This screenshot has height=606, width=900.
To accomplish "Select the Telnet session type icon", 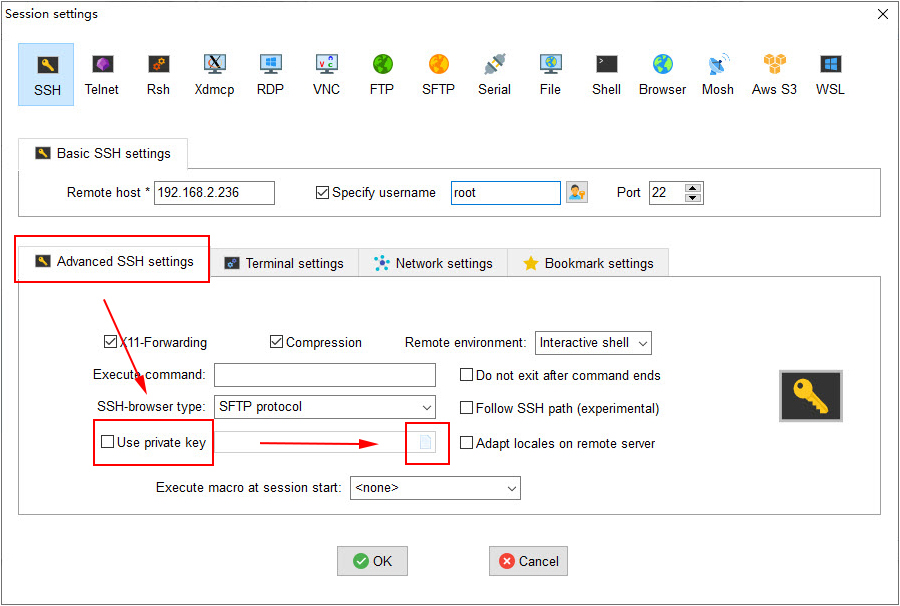I will (x=101, y=74).
